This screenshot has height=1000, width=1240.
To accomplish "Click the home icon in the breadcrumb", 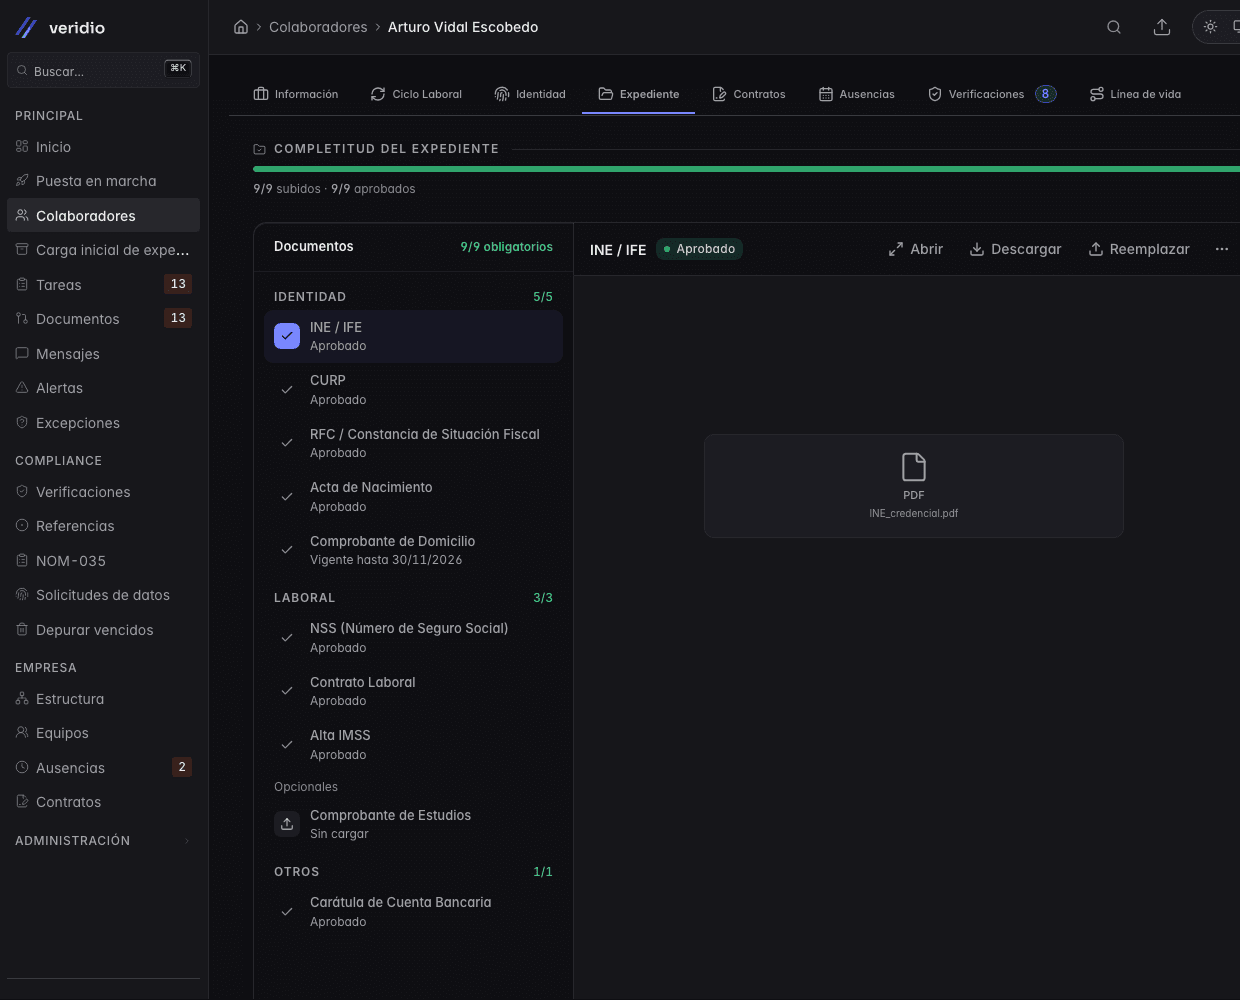I will (x=241, y=27).
